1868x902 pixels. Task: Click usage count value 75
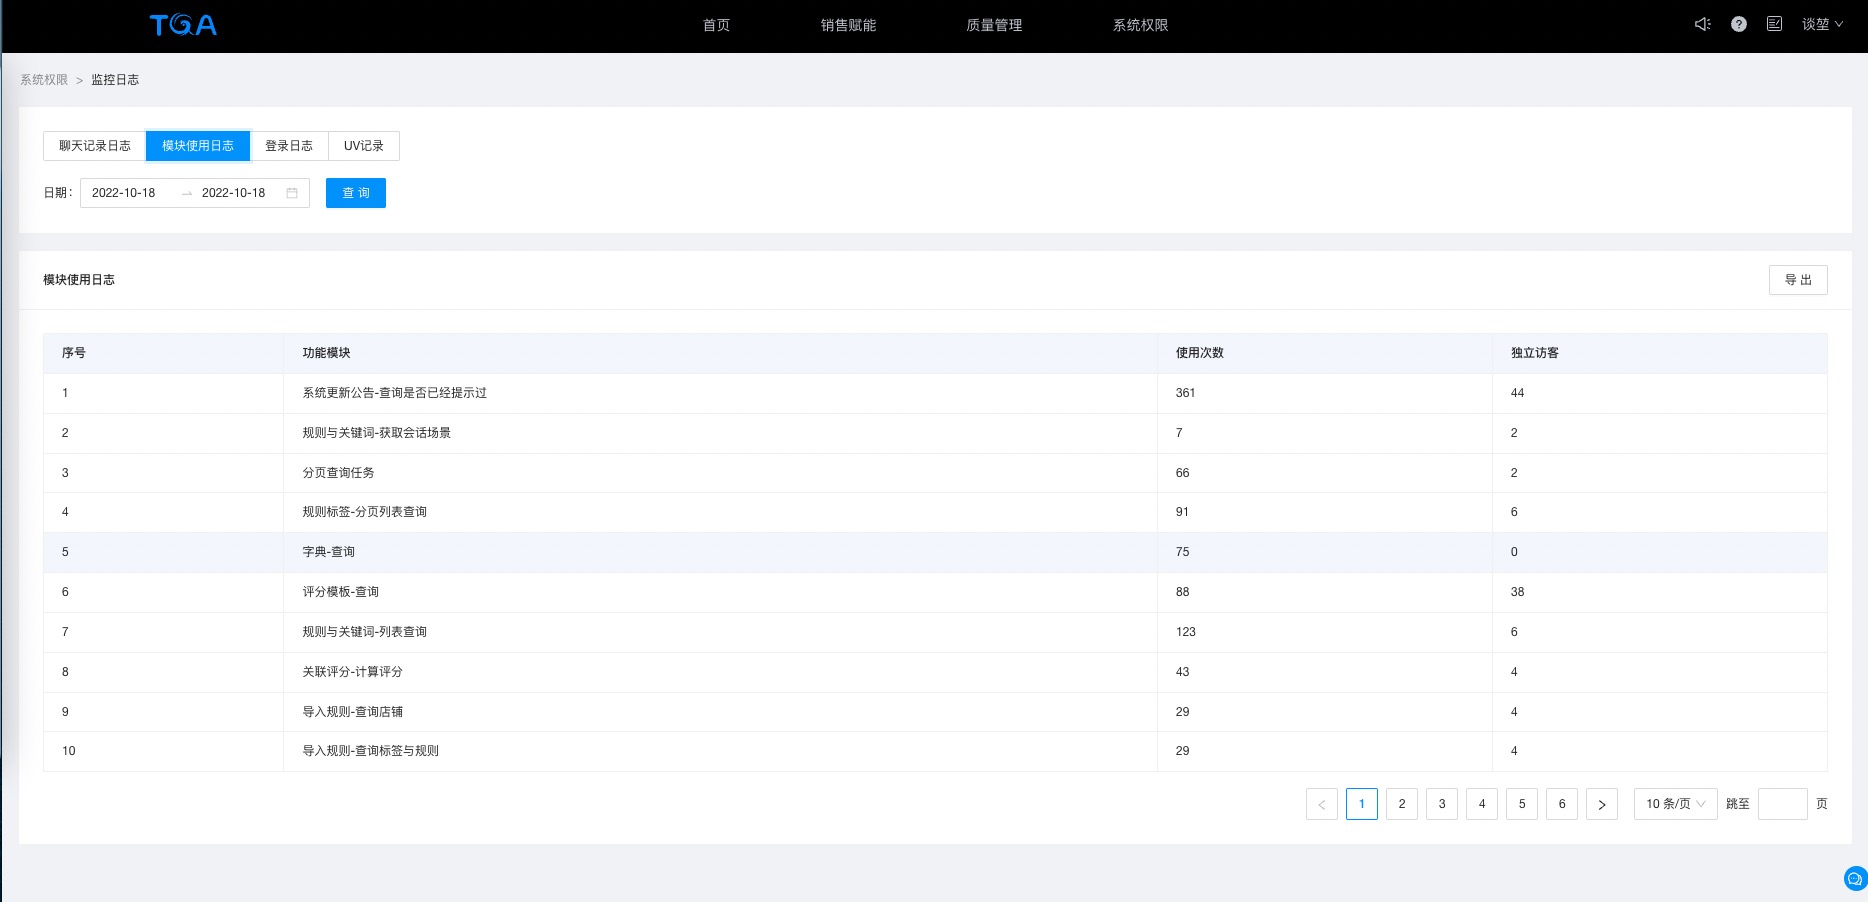tap(1182, 552)
